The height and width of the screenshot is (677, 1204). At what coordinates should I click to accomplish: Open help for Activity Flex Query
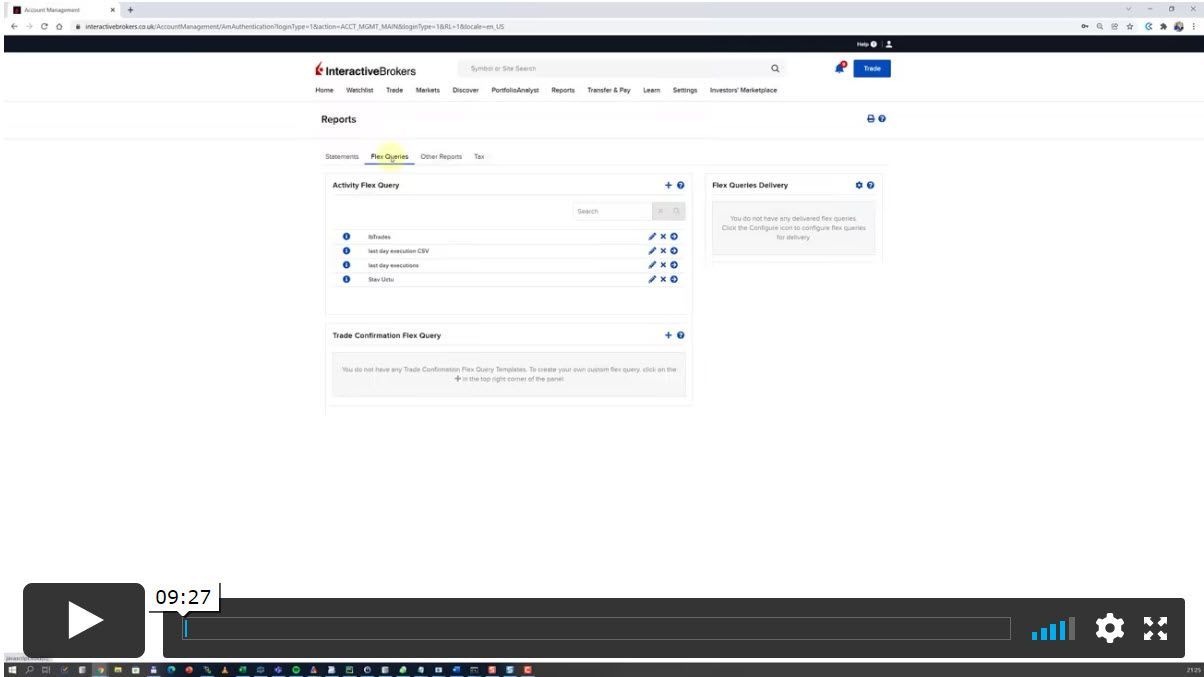point(681,185)
